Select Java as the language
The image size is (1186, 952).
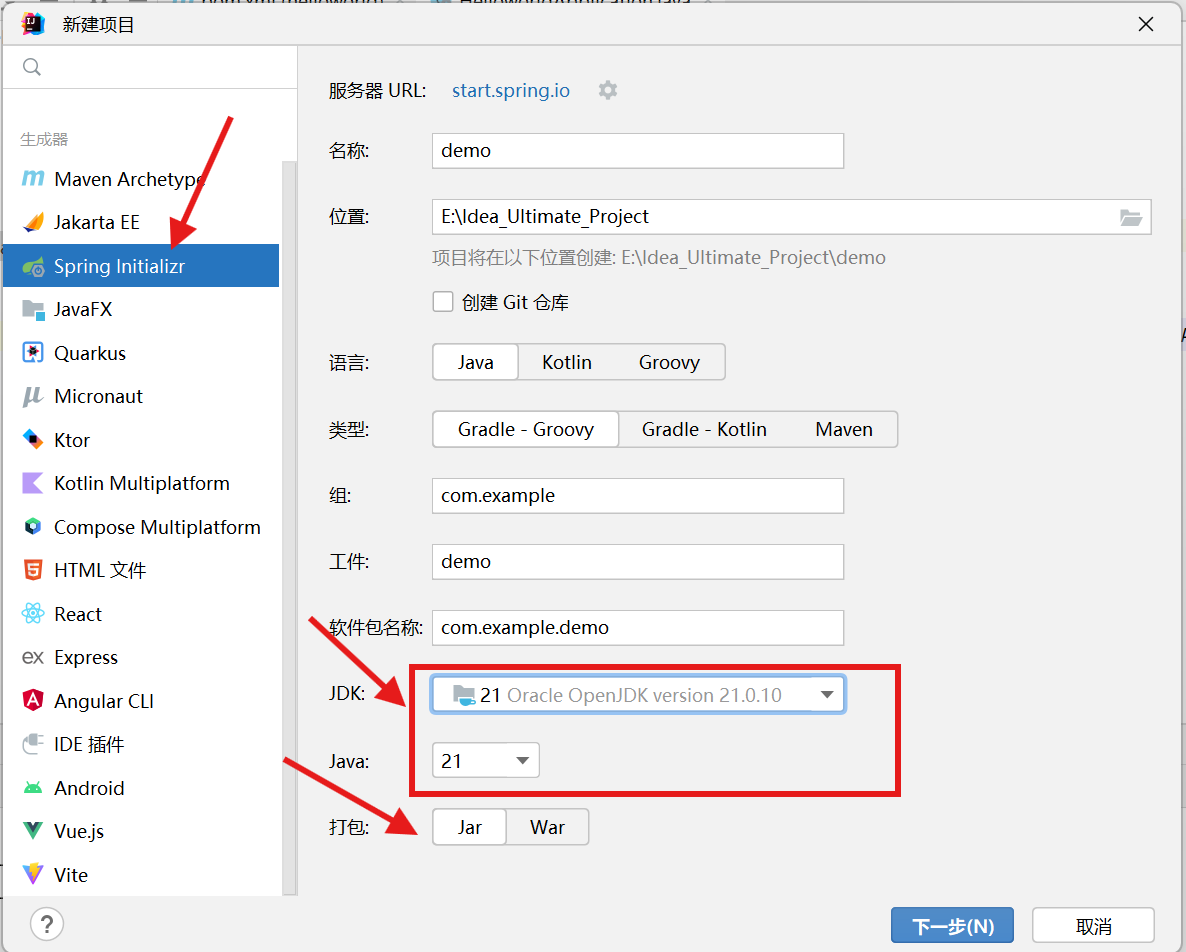(475, 362)
